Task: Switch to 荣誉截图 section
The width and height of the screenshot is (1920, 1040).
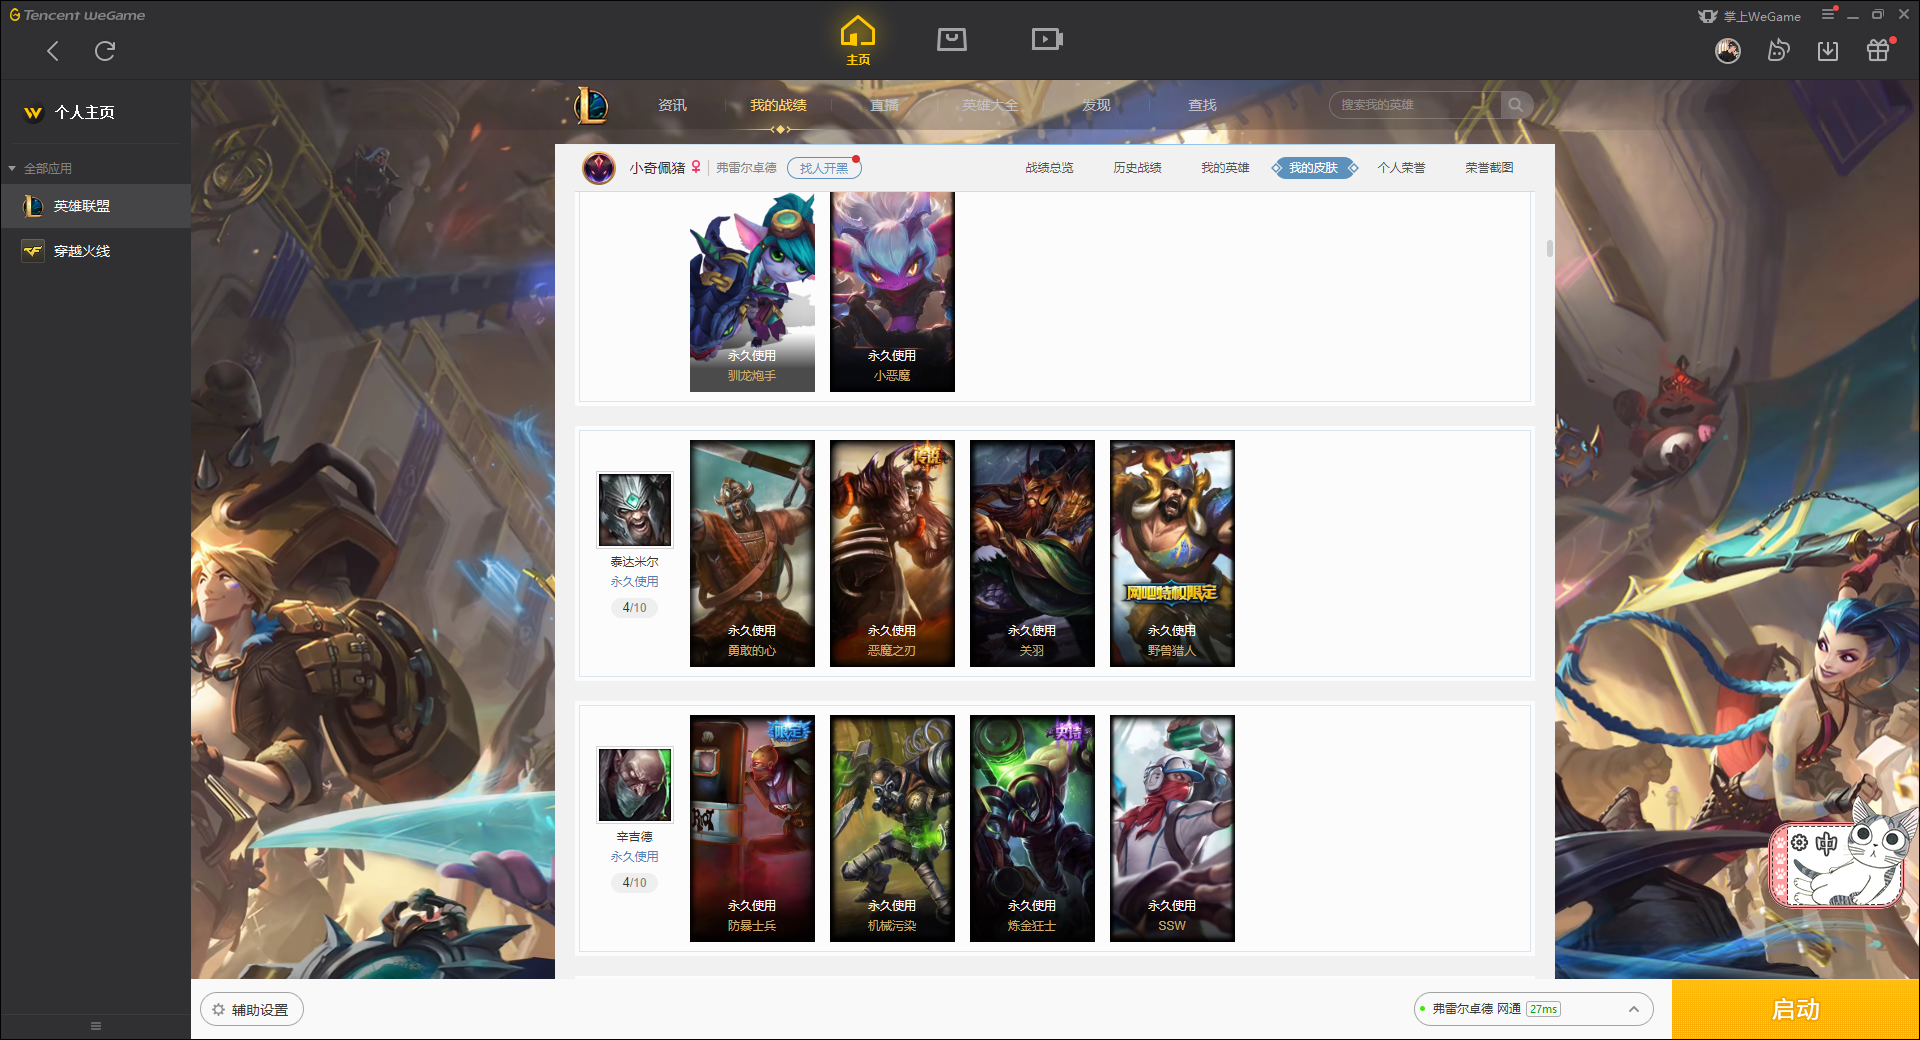Action: [1489, 168]
